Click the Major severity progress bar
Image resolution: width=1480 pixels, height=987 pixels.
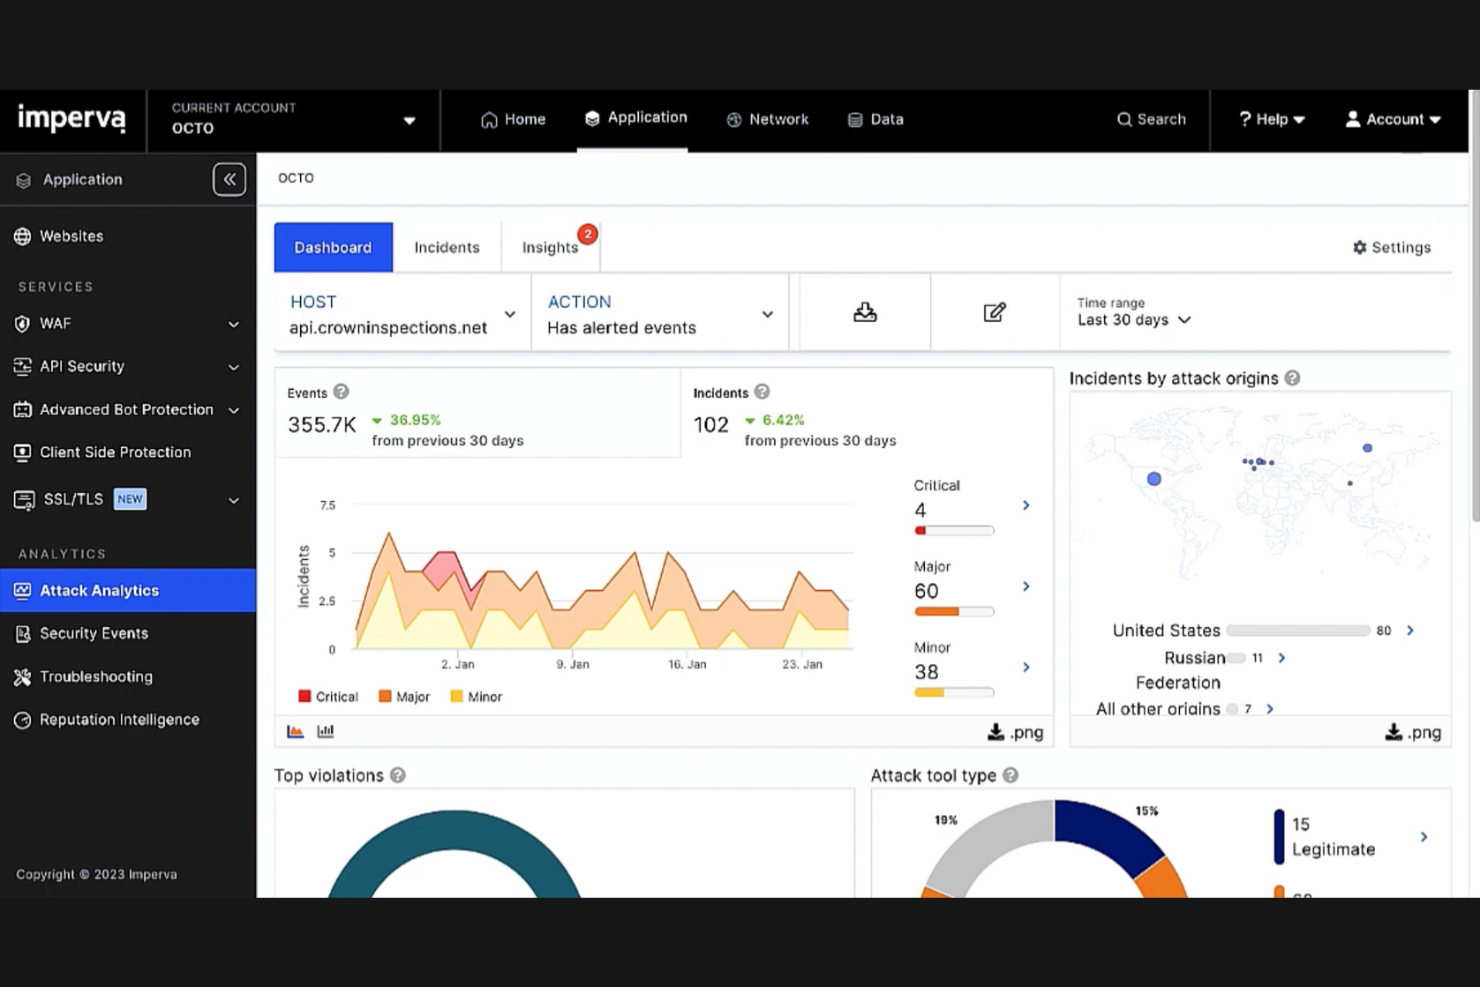point(953,610)
